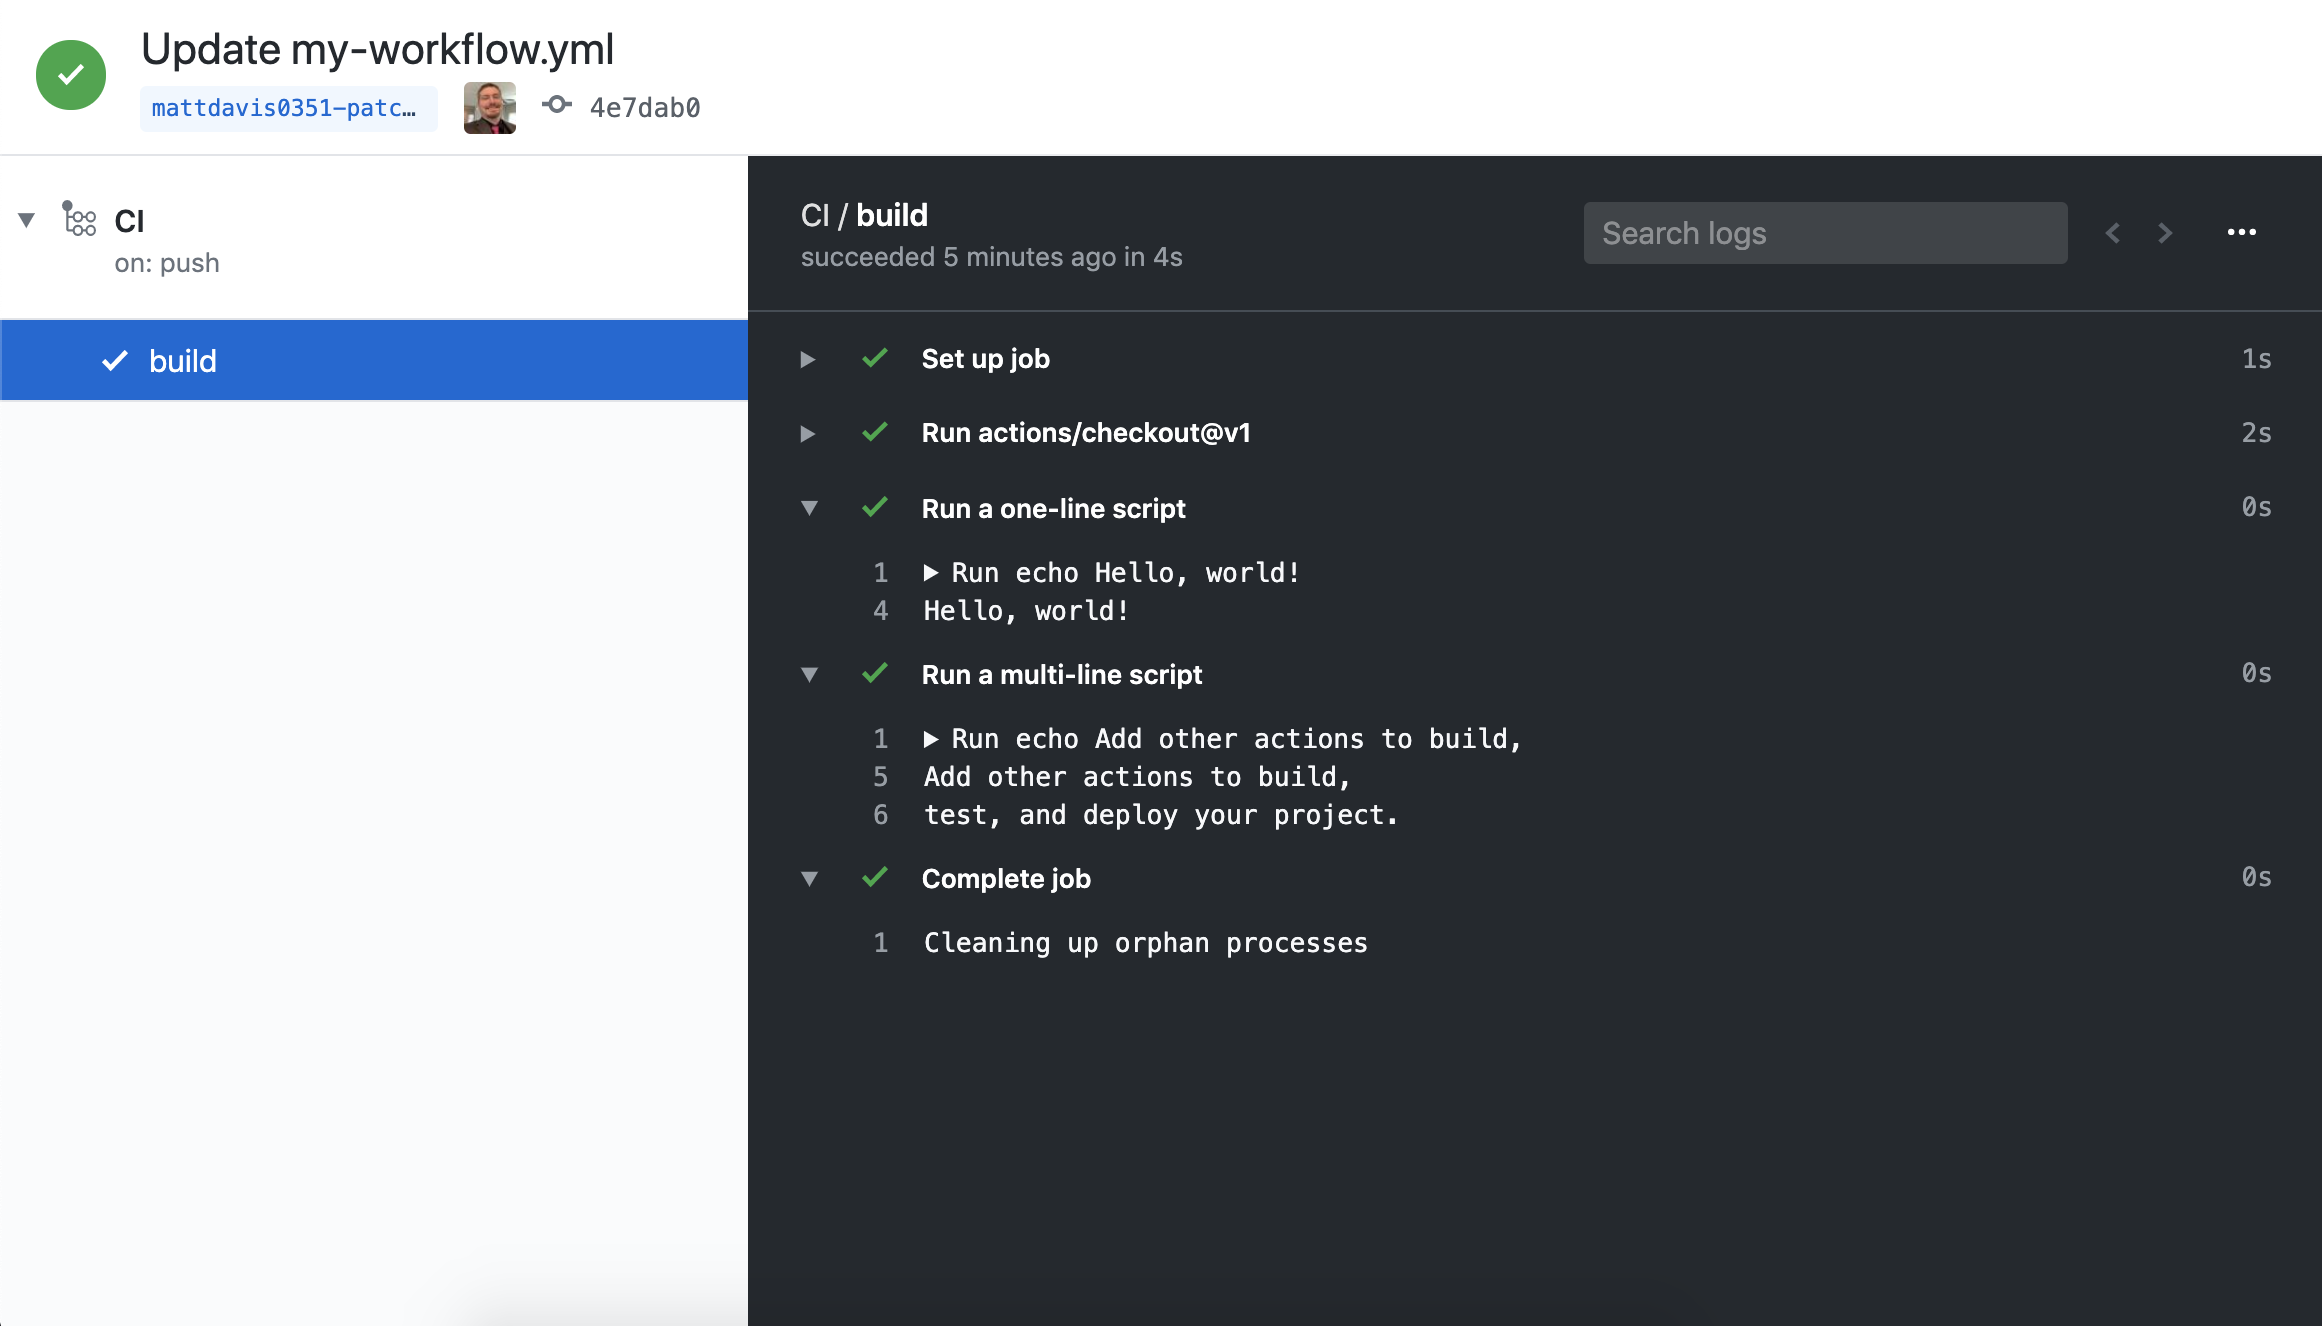Toggle expand the Set up job step
The image size is (2322, 1326).
click(810, 359)
